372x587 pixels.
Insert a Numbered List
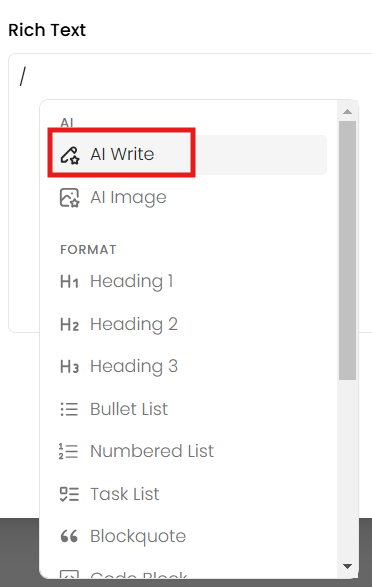click(189, 451)
